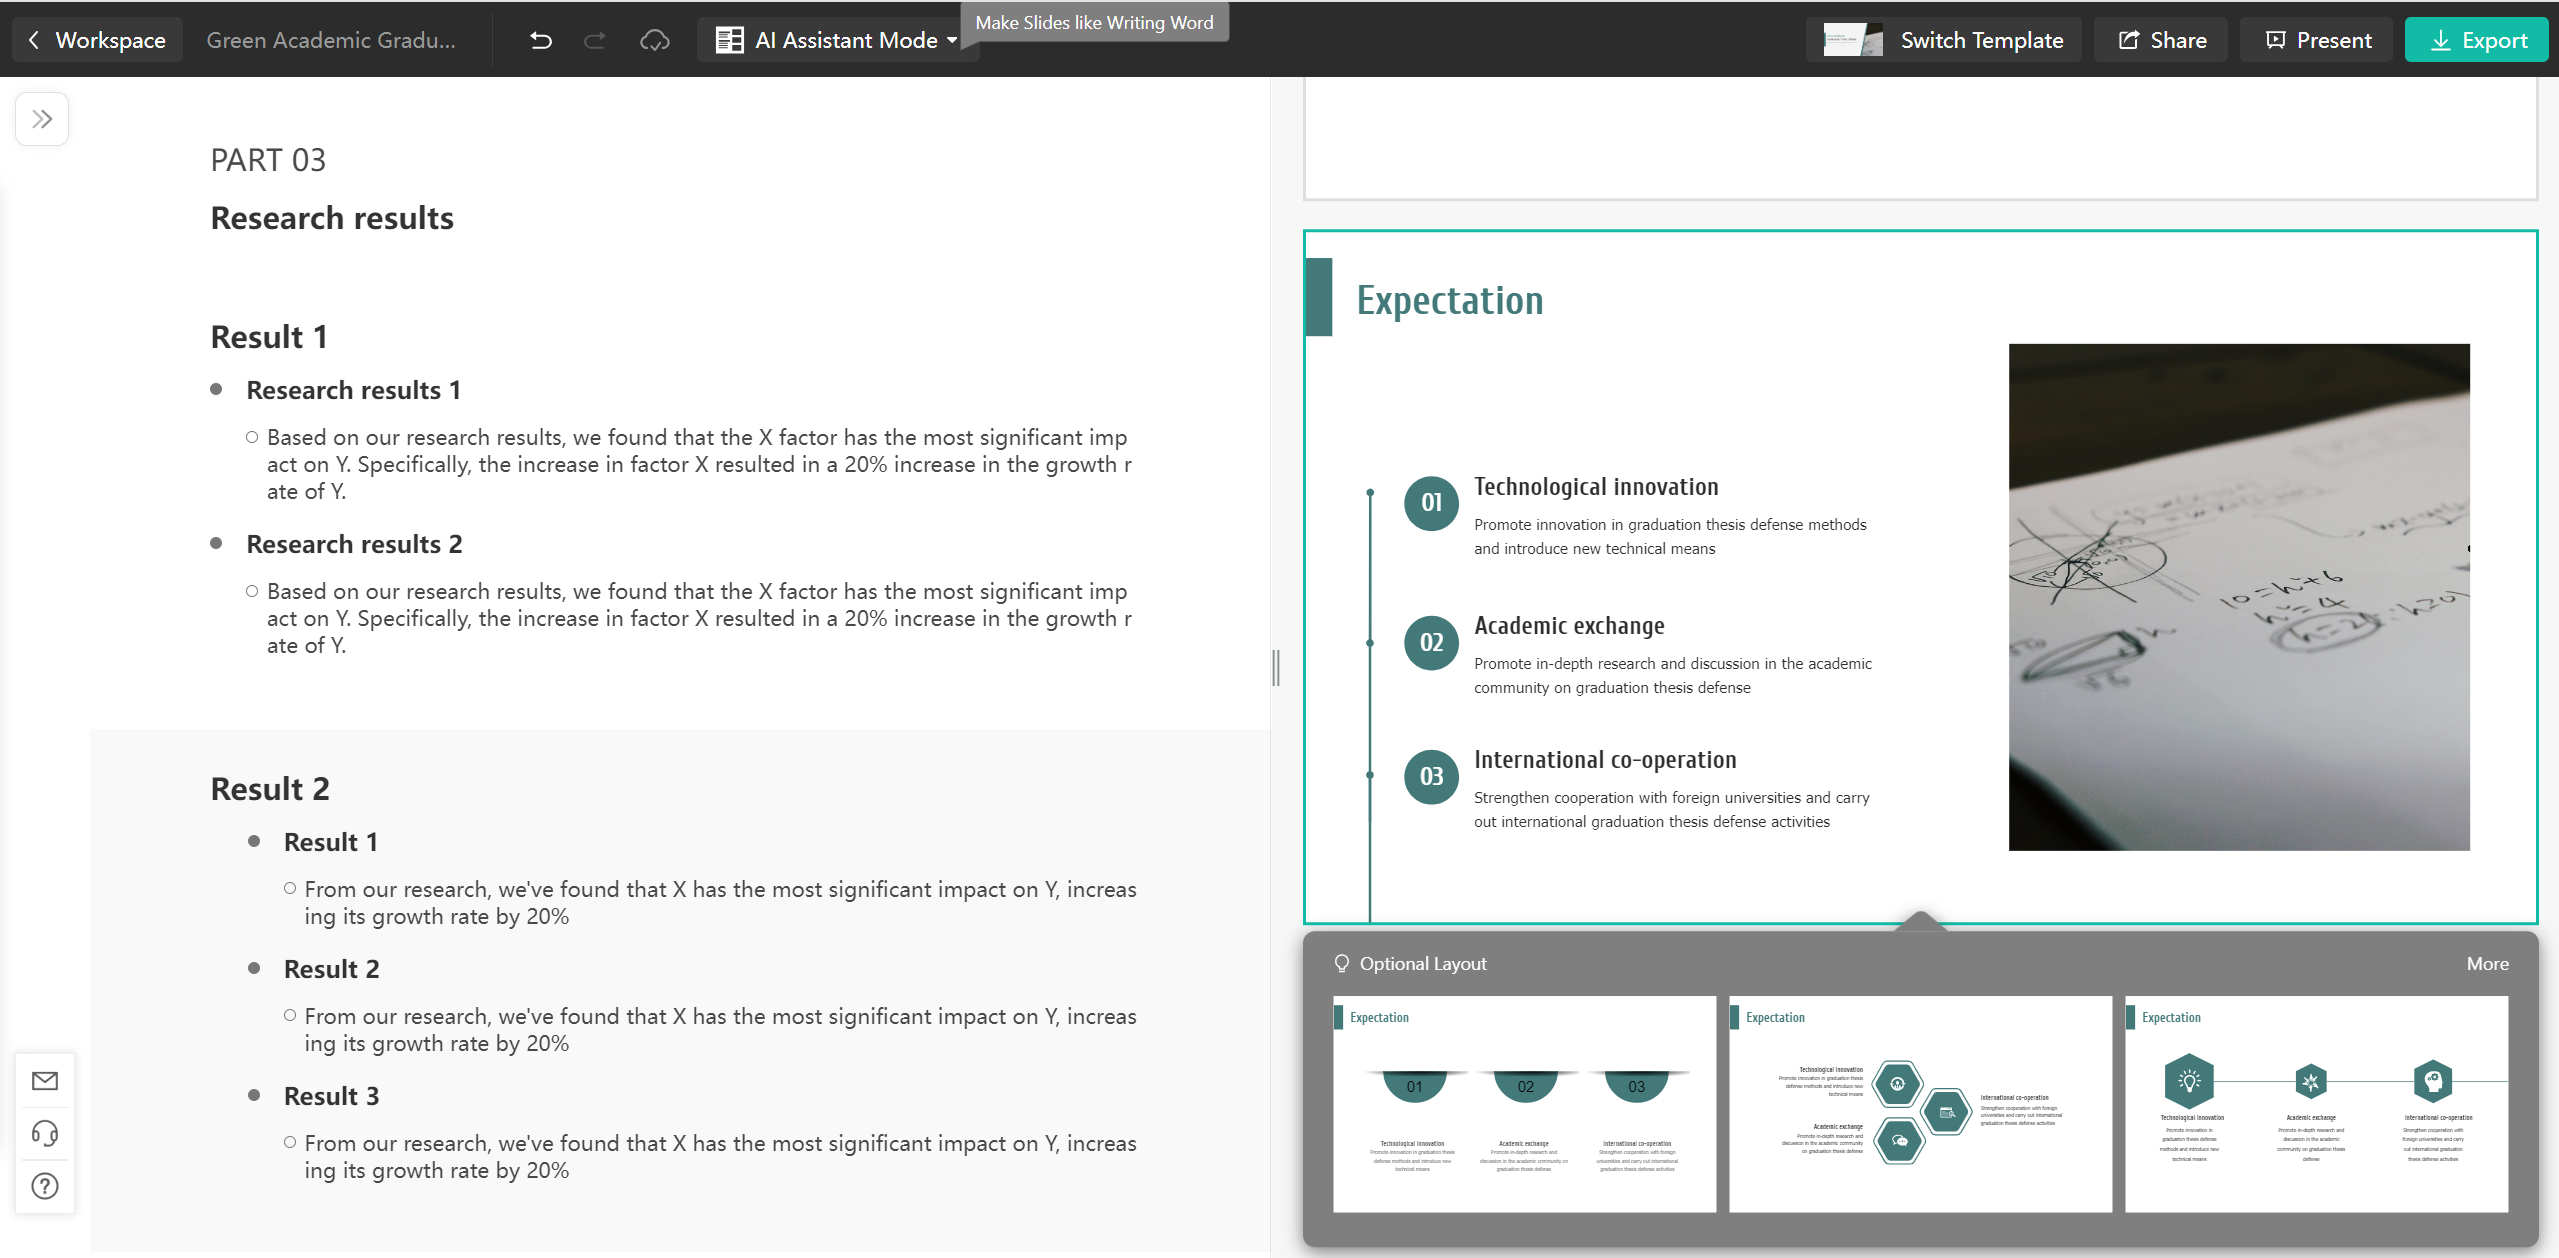Pick horizontal hexagon timeline layout thumbnail
2559x1258 pixels.
point(2316,1104)
